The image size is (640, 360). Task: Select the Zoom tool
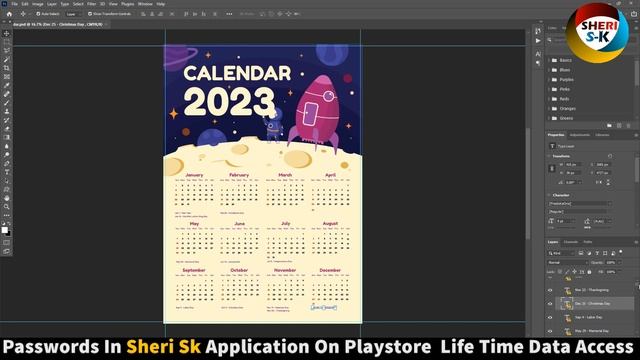click(7, 207)
